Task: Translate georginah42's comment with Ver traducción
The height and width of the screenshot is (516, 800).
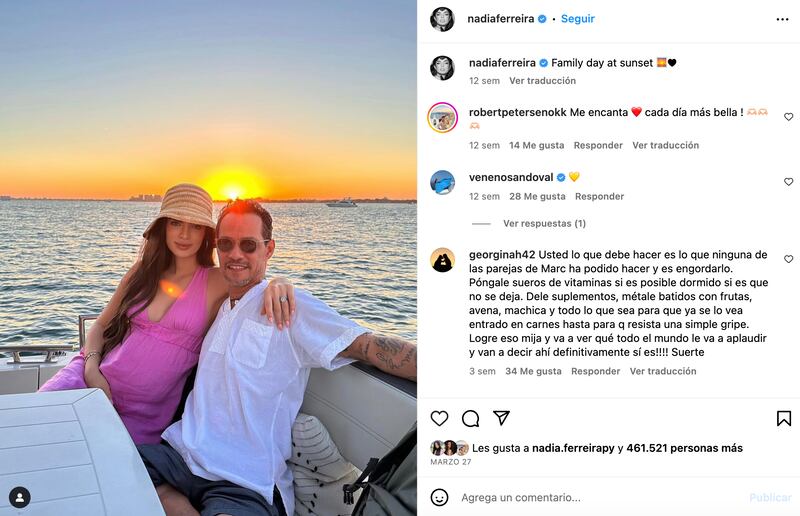Action: click(x=663, y=372)
